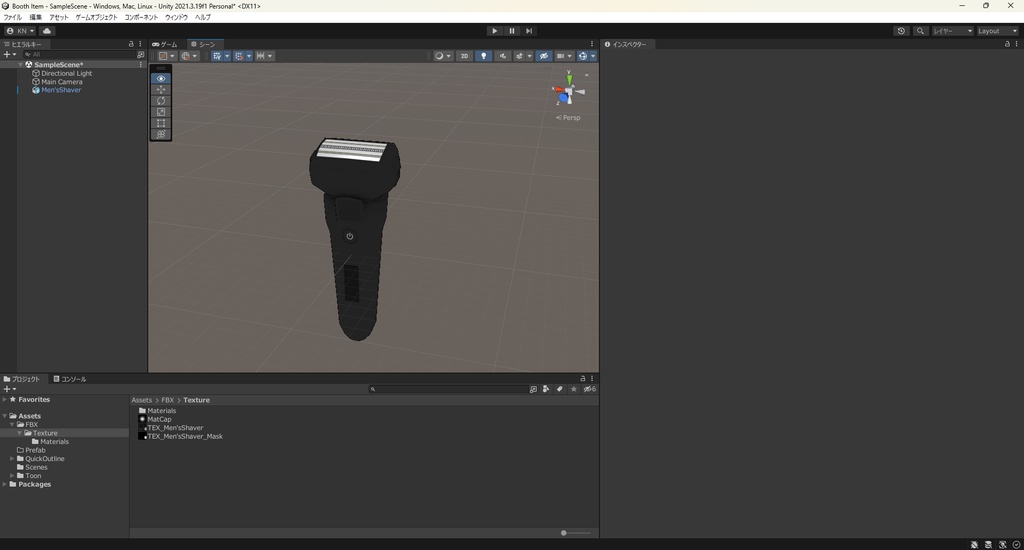This screenshot has height=550, width=1024.
Task: Open the scene camera settings dropdown
Action: click(564, 56)
